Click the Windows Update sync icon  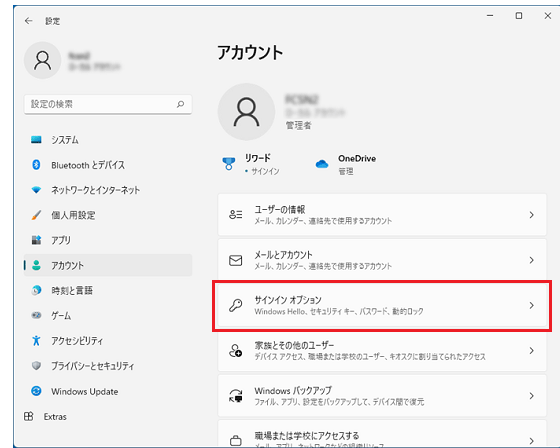pos(36,391)
